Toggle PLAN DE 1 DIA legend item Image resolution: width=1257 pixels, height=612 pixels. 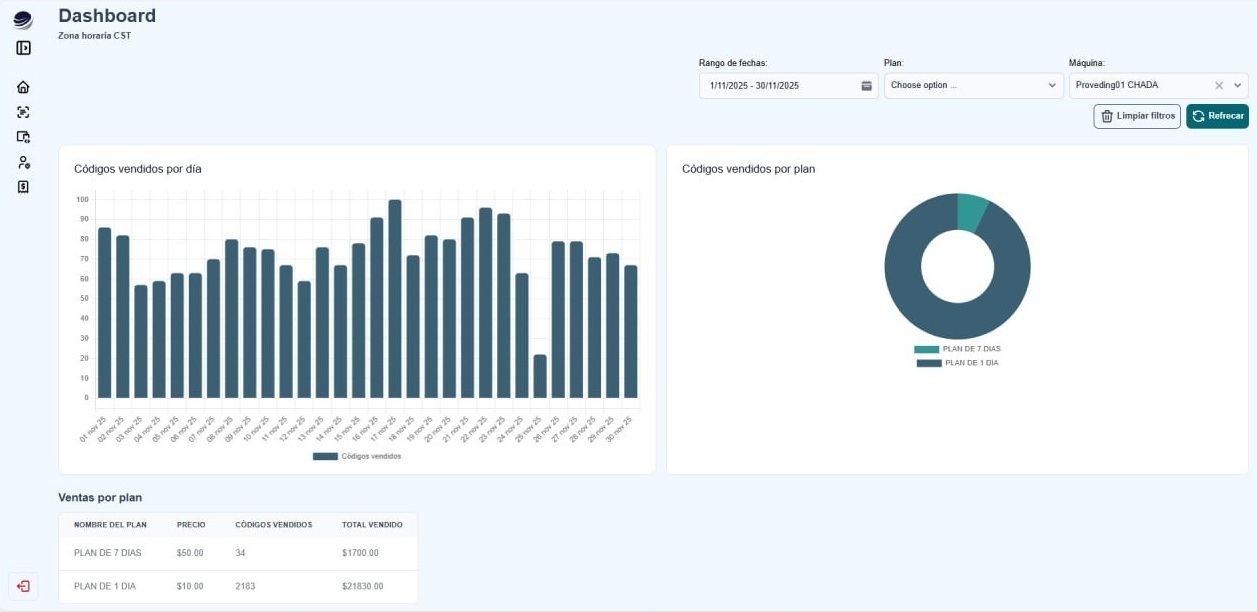(957, 363)
